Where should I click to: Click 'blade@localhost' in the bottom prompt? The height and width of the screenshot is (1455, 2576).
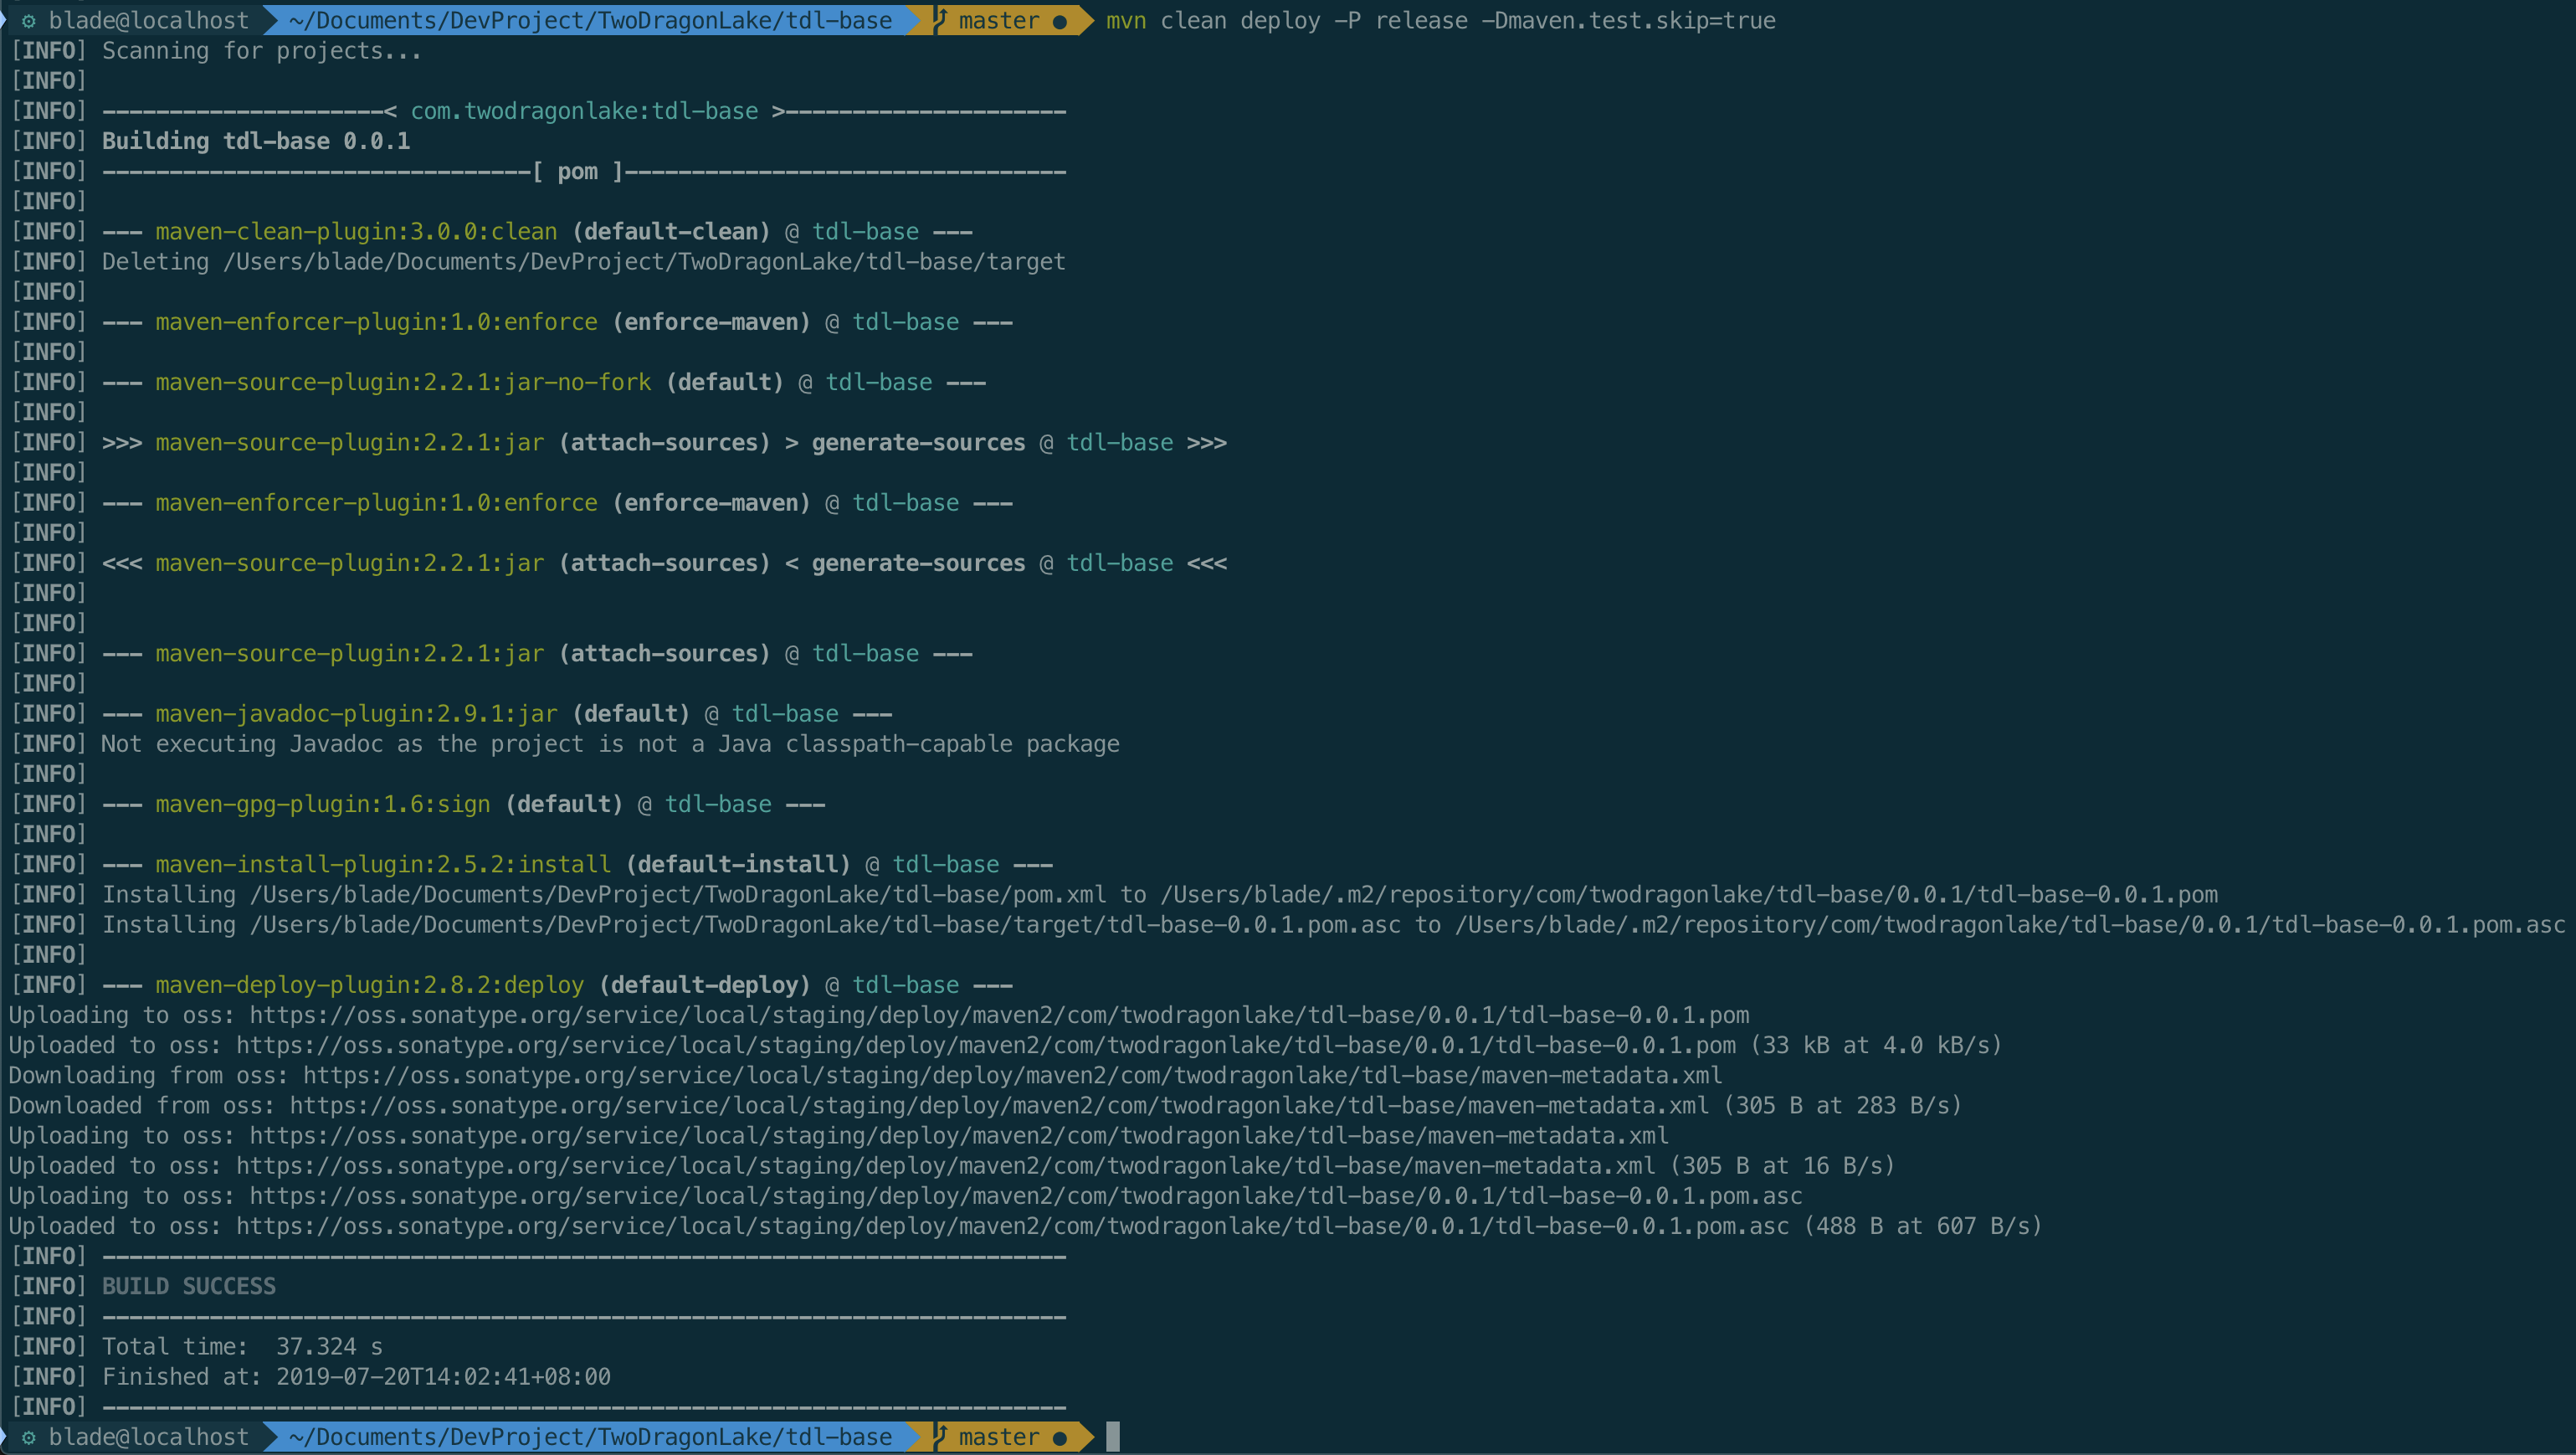point(149,1437)
